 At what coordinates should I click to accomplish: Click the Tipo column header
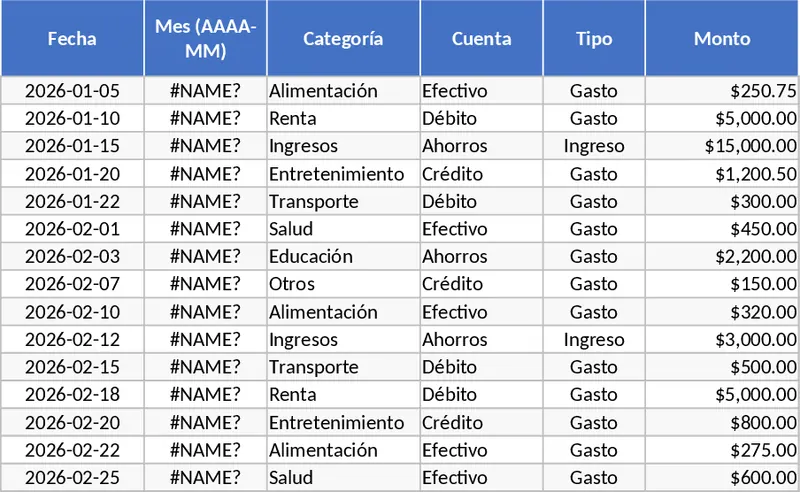[594, 39]
